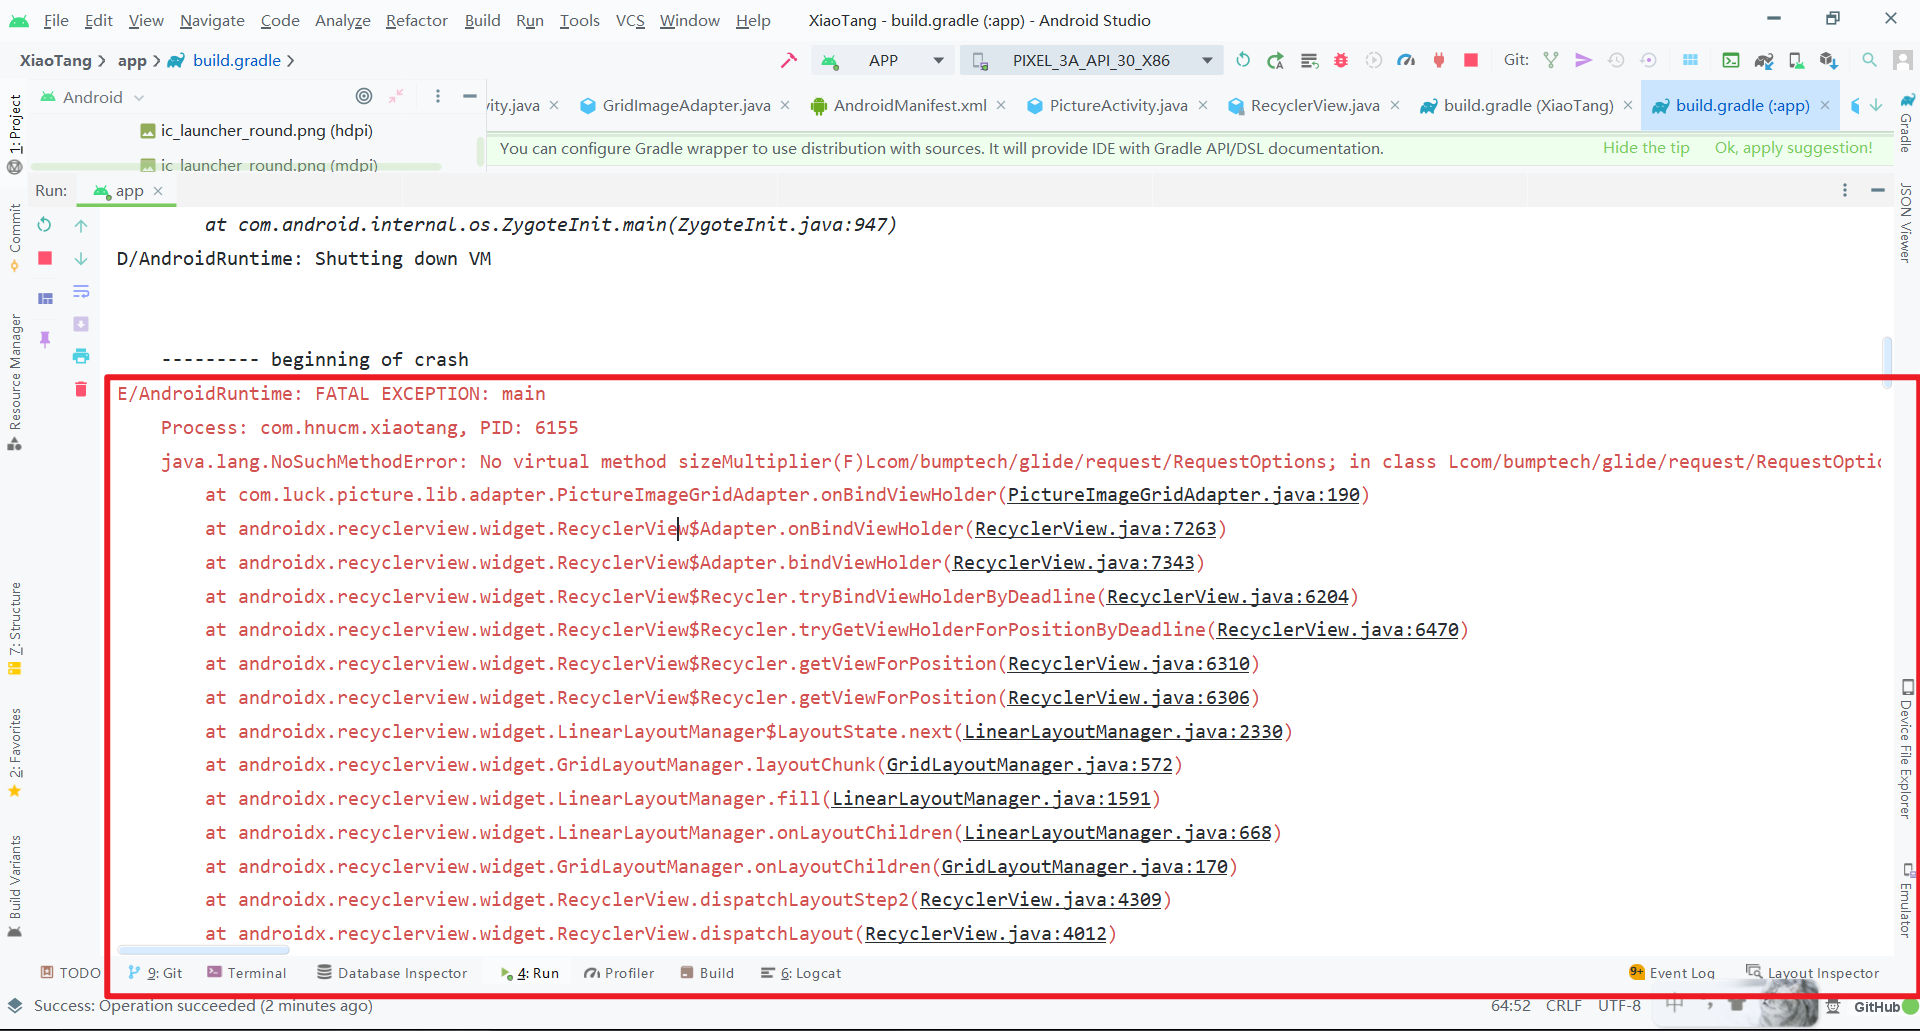
Task: Open the Android project view dropdown
Action: pos(92,97)
